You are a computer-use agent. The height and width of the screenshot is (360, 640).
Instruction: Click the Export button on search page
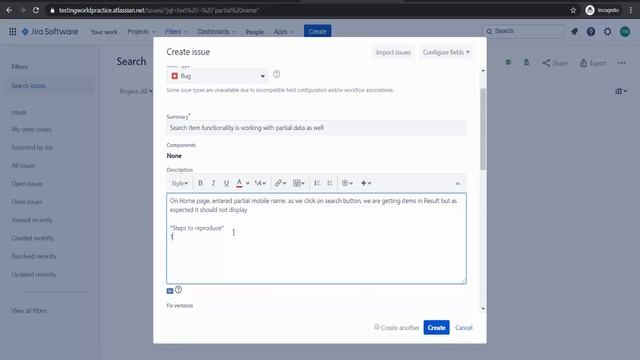[x=593, y=63]
